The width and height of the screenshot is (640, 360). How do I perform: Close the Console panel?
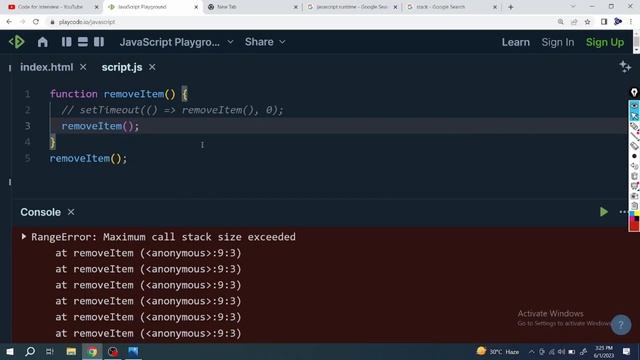(71, 212)
